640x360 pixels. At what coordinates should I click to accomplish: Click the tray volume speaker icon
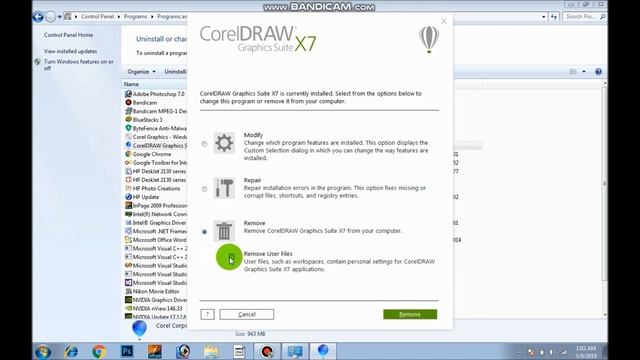point(551,352)
